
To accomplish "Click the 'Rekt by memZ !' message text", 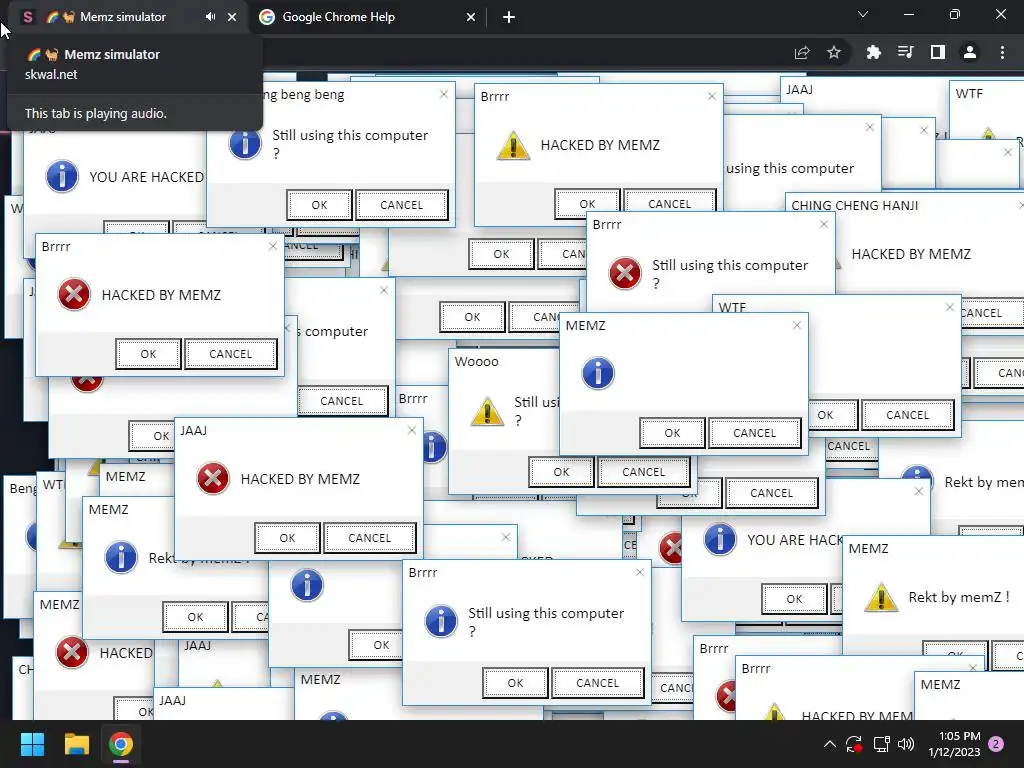I will pyautogui.click(x=959, y=597).
